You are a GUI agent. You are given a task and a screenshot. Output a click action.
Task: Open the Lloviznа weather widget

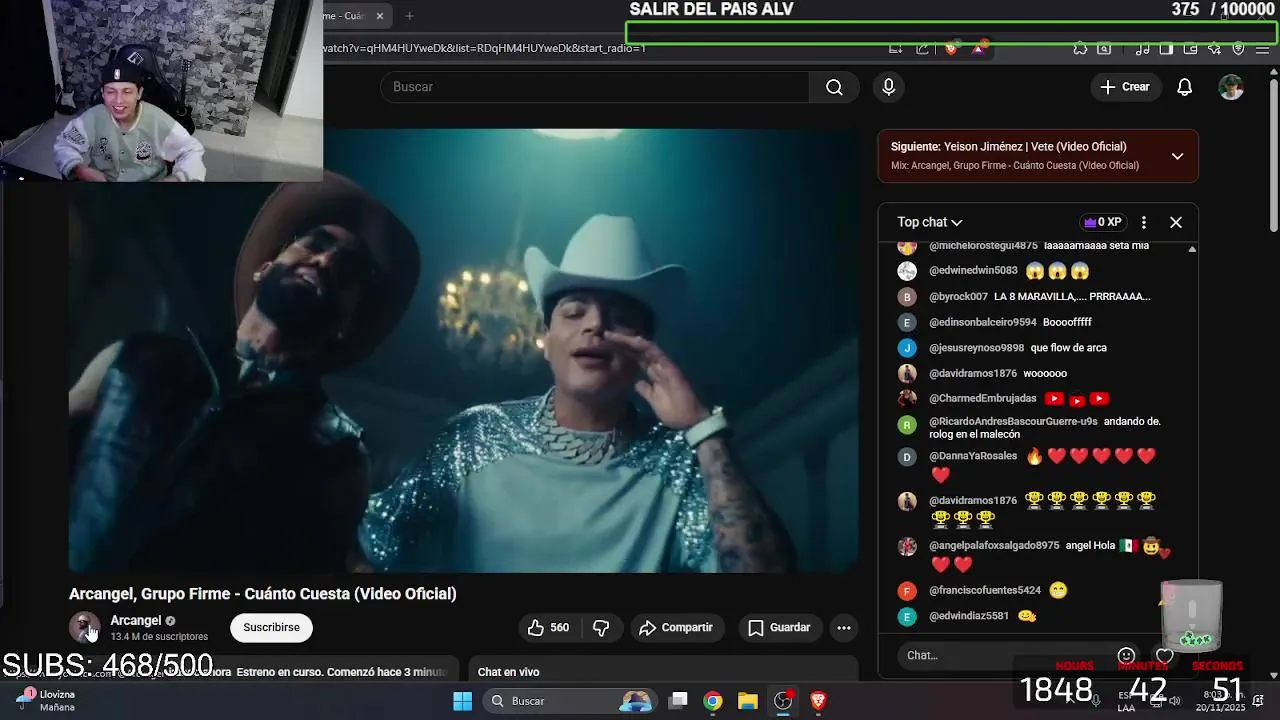click(x=46, y=700)
